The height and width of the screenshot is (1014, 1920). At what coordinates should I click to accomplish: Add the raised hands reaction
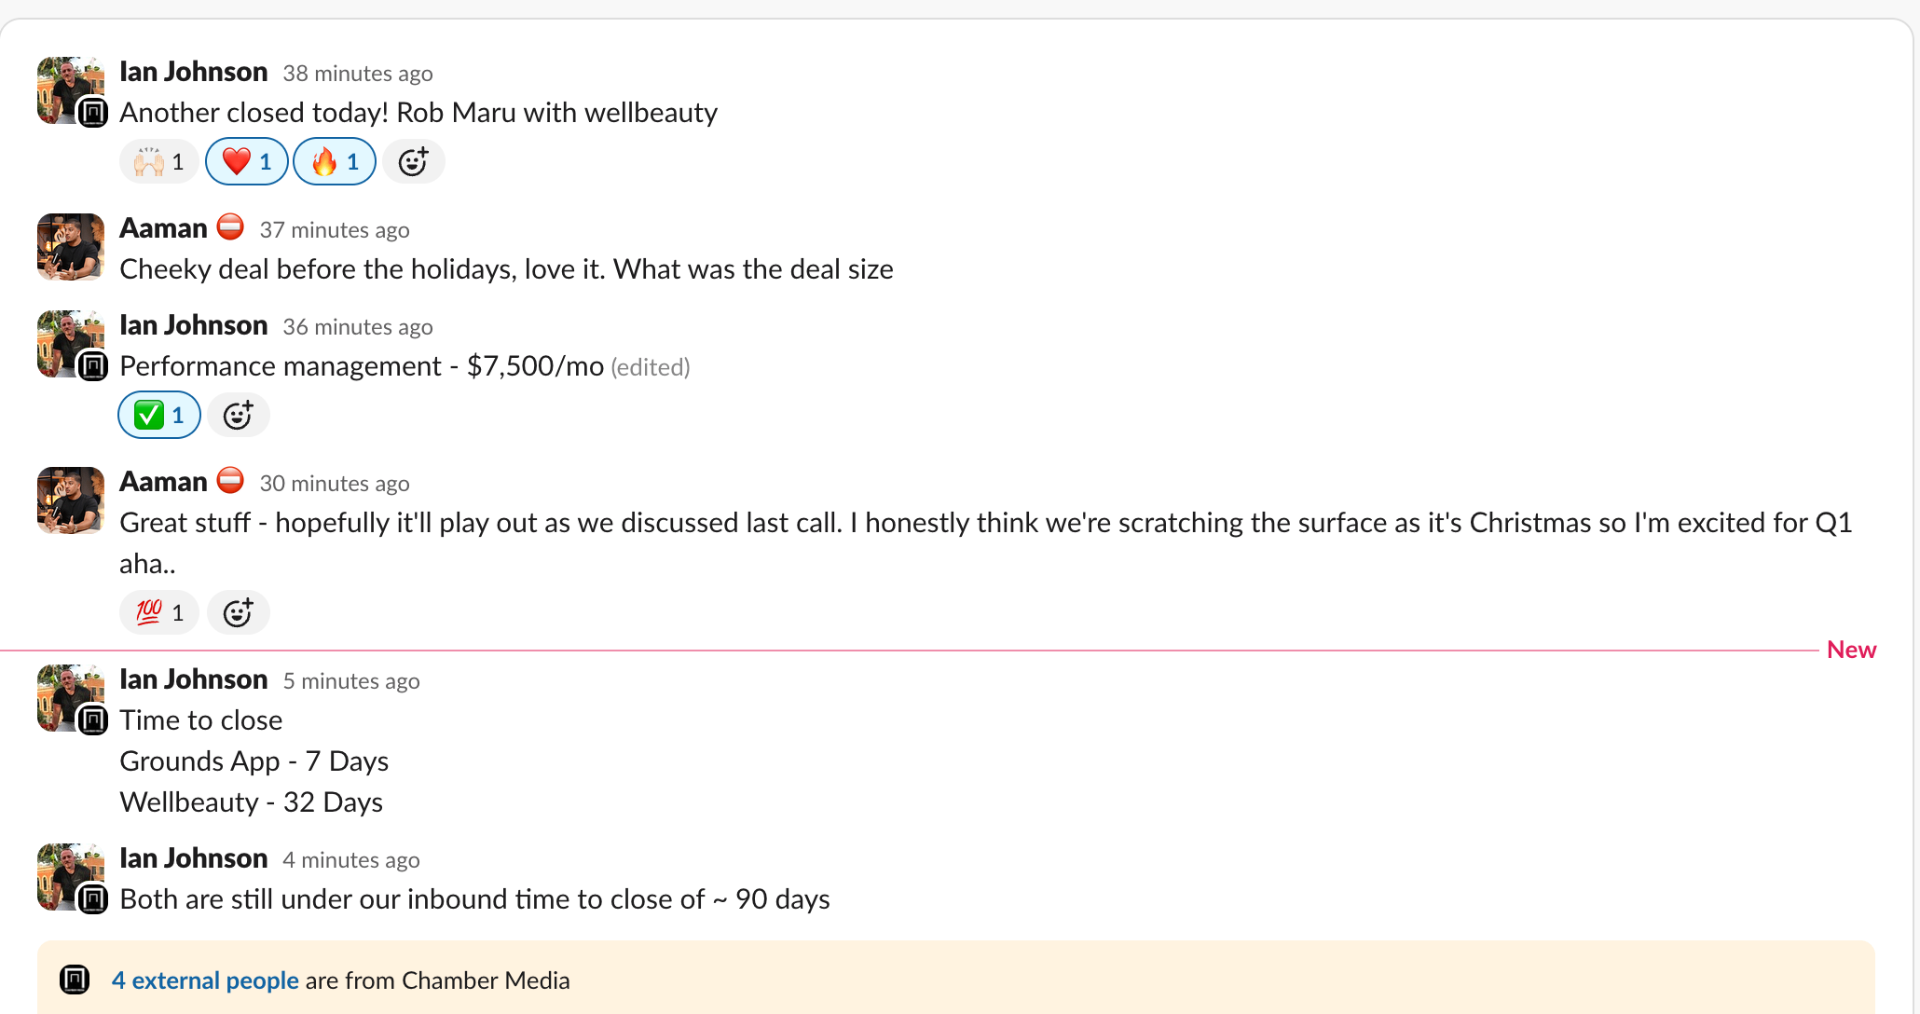click(159, 162)
